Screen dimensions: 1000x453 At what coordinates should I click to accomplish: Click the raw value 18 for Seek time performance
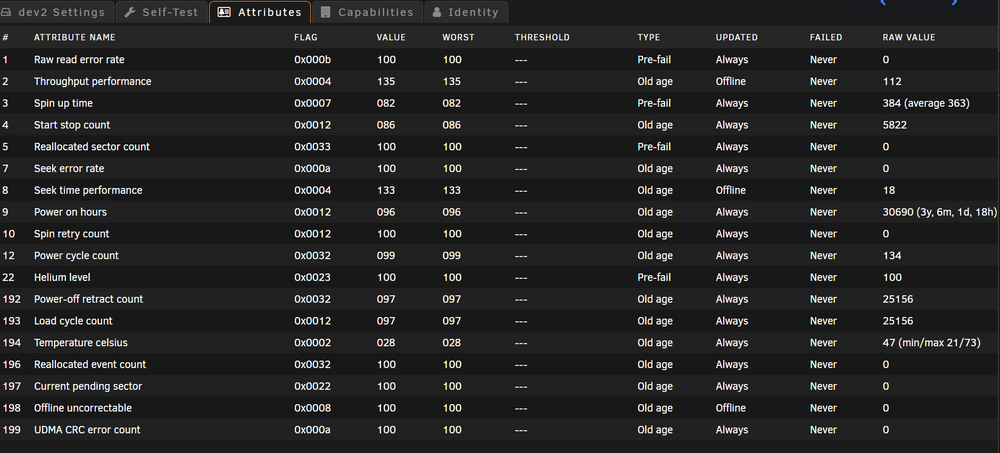(x=889, y=190)
